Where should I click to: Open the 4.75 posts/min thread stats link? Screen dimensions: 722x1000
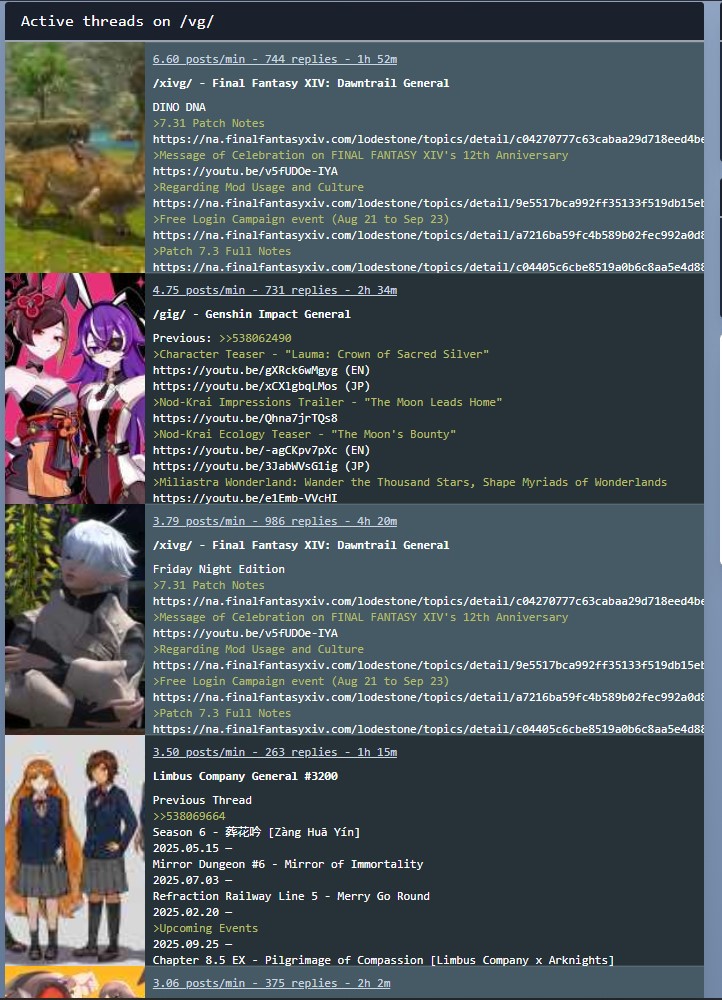275,290
